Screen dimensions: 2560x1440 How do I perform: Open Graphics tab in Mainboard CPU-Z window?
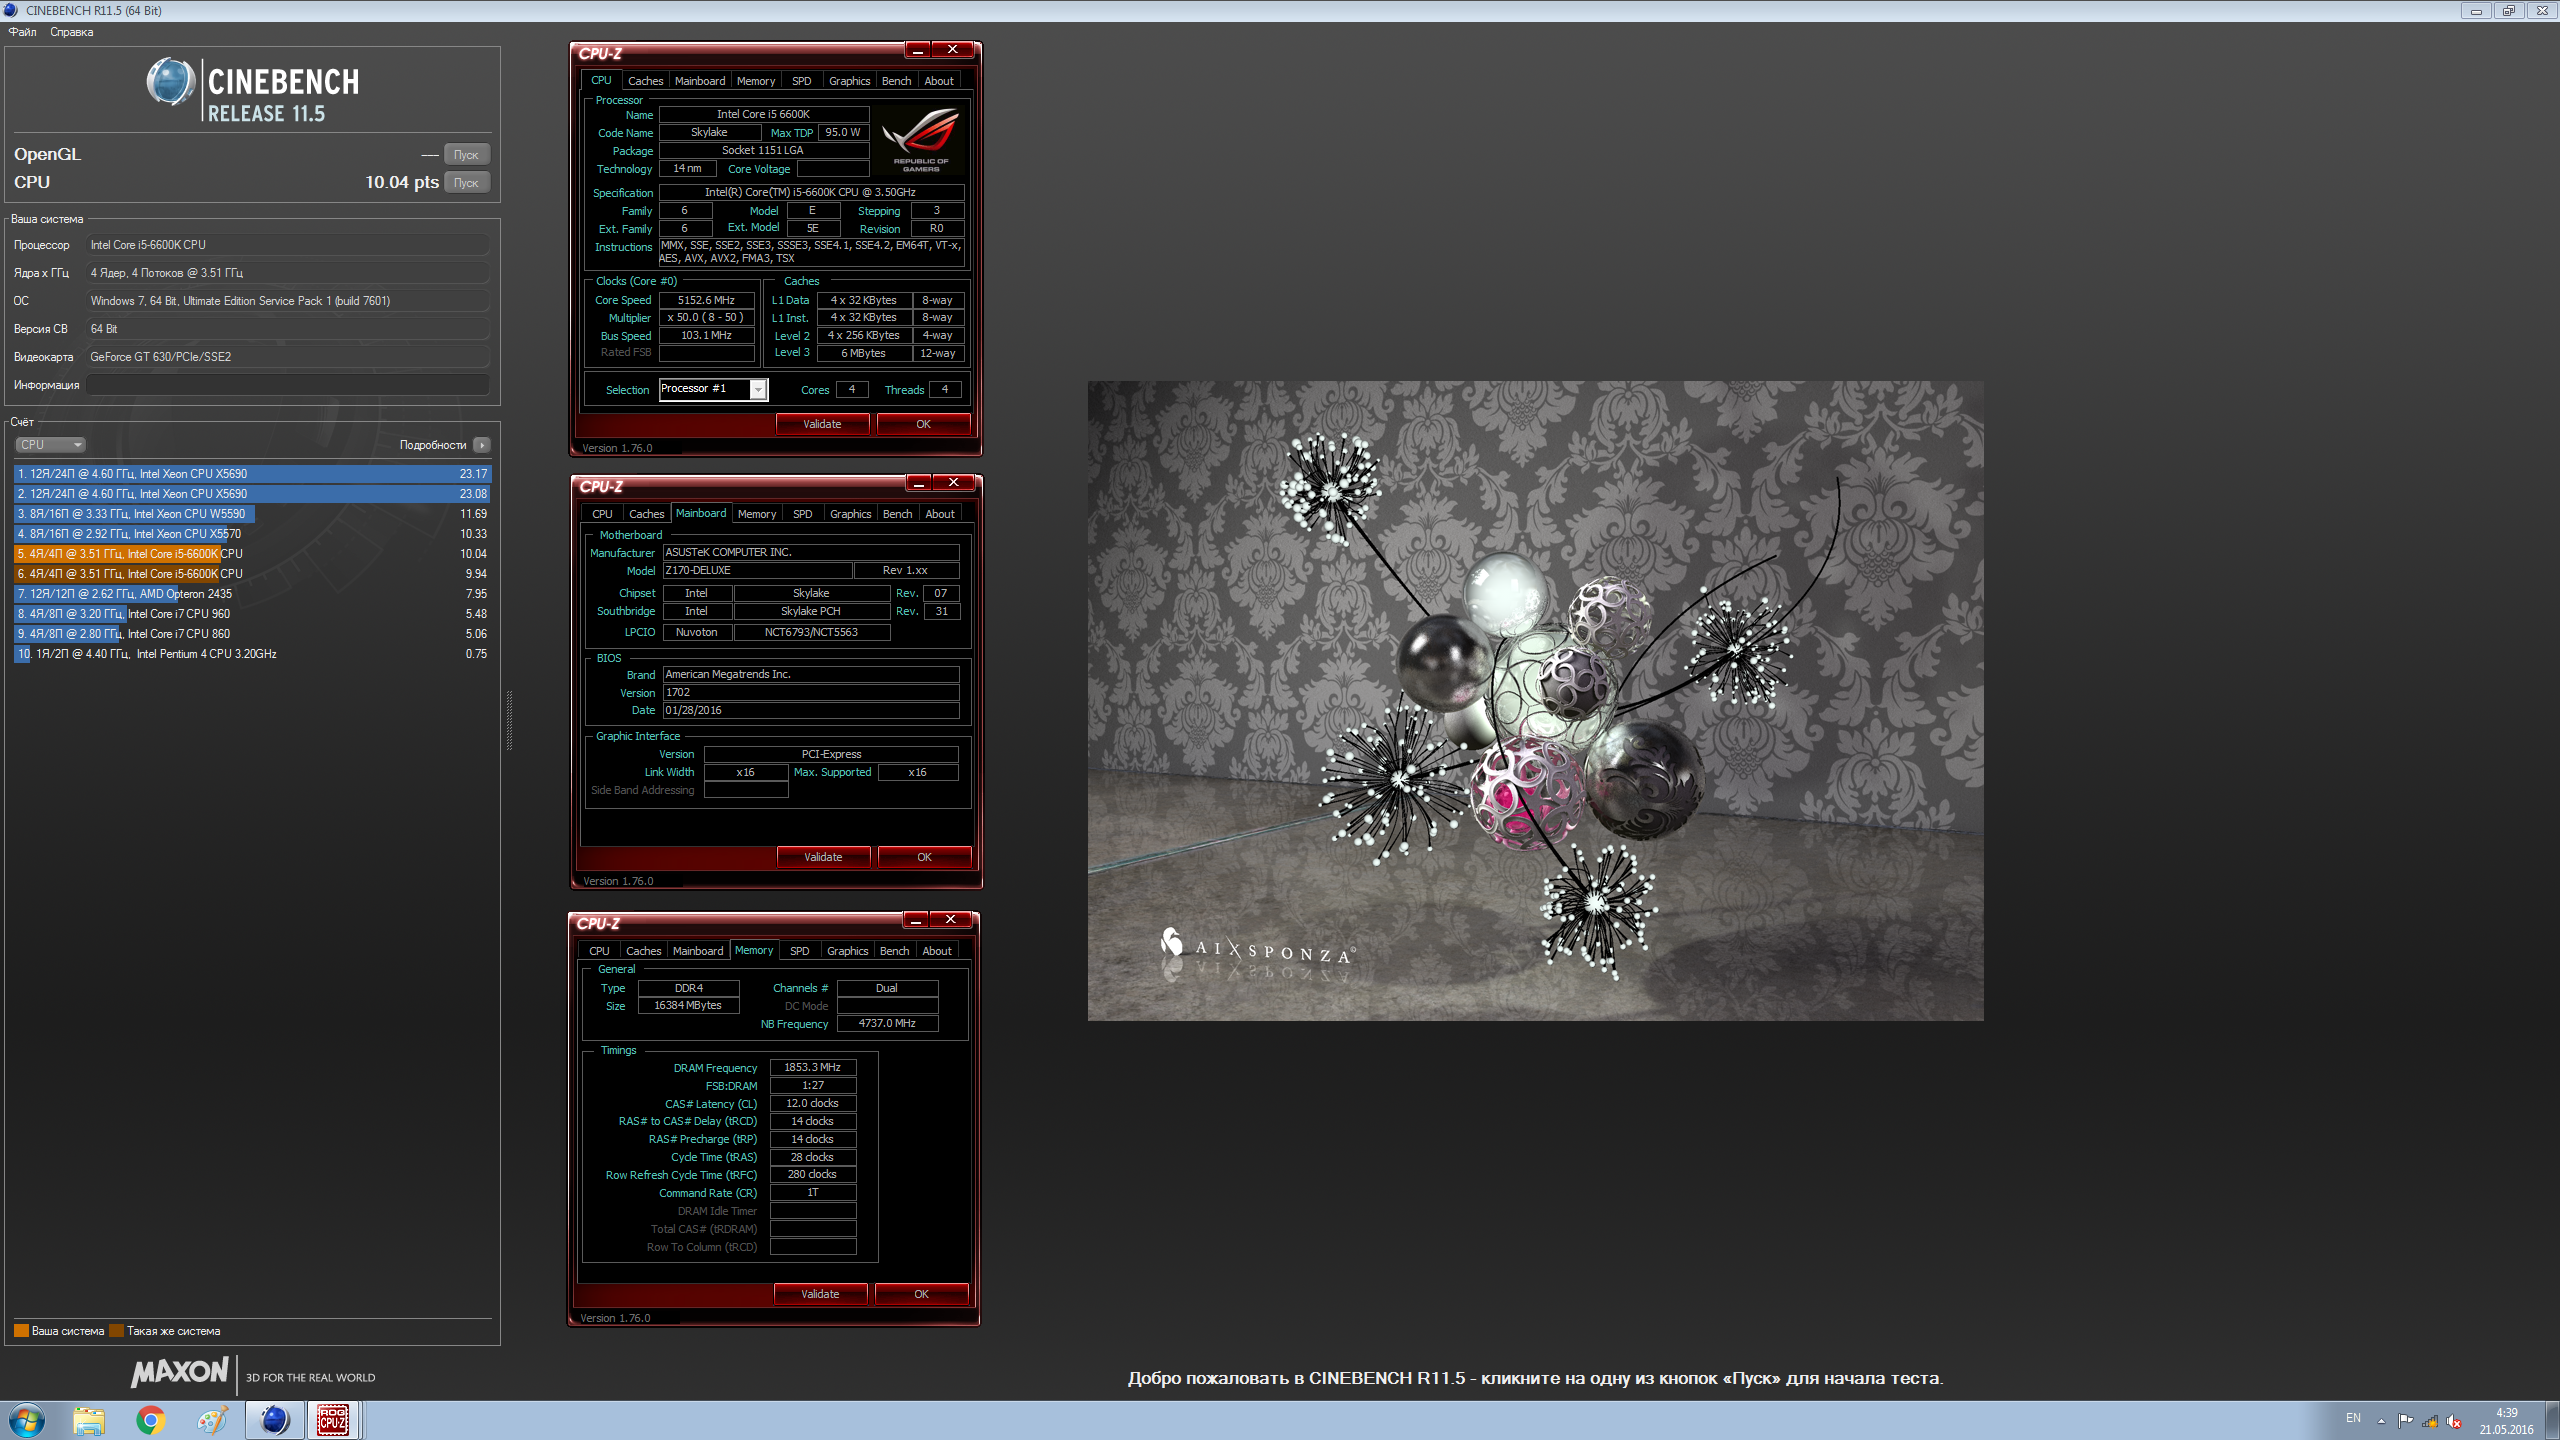[850, 514]
